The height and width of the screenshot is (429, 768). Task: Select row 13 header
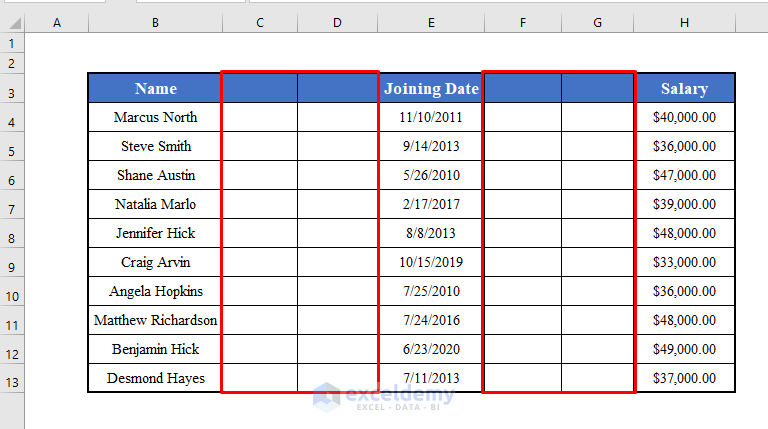(12, 383)
